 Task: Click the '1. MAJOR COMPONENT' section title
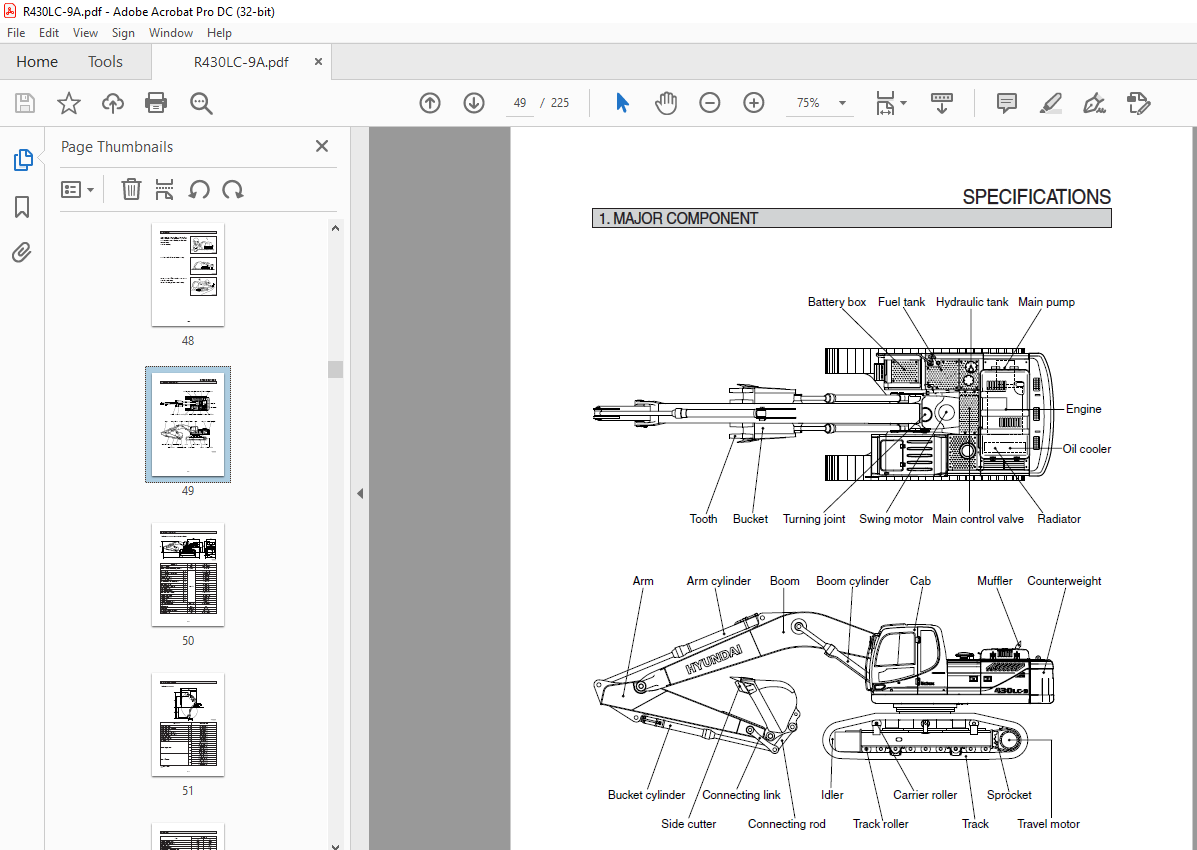pos(678,218)
